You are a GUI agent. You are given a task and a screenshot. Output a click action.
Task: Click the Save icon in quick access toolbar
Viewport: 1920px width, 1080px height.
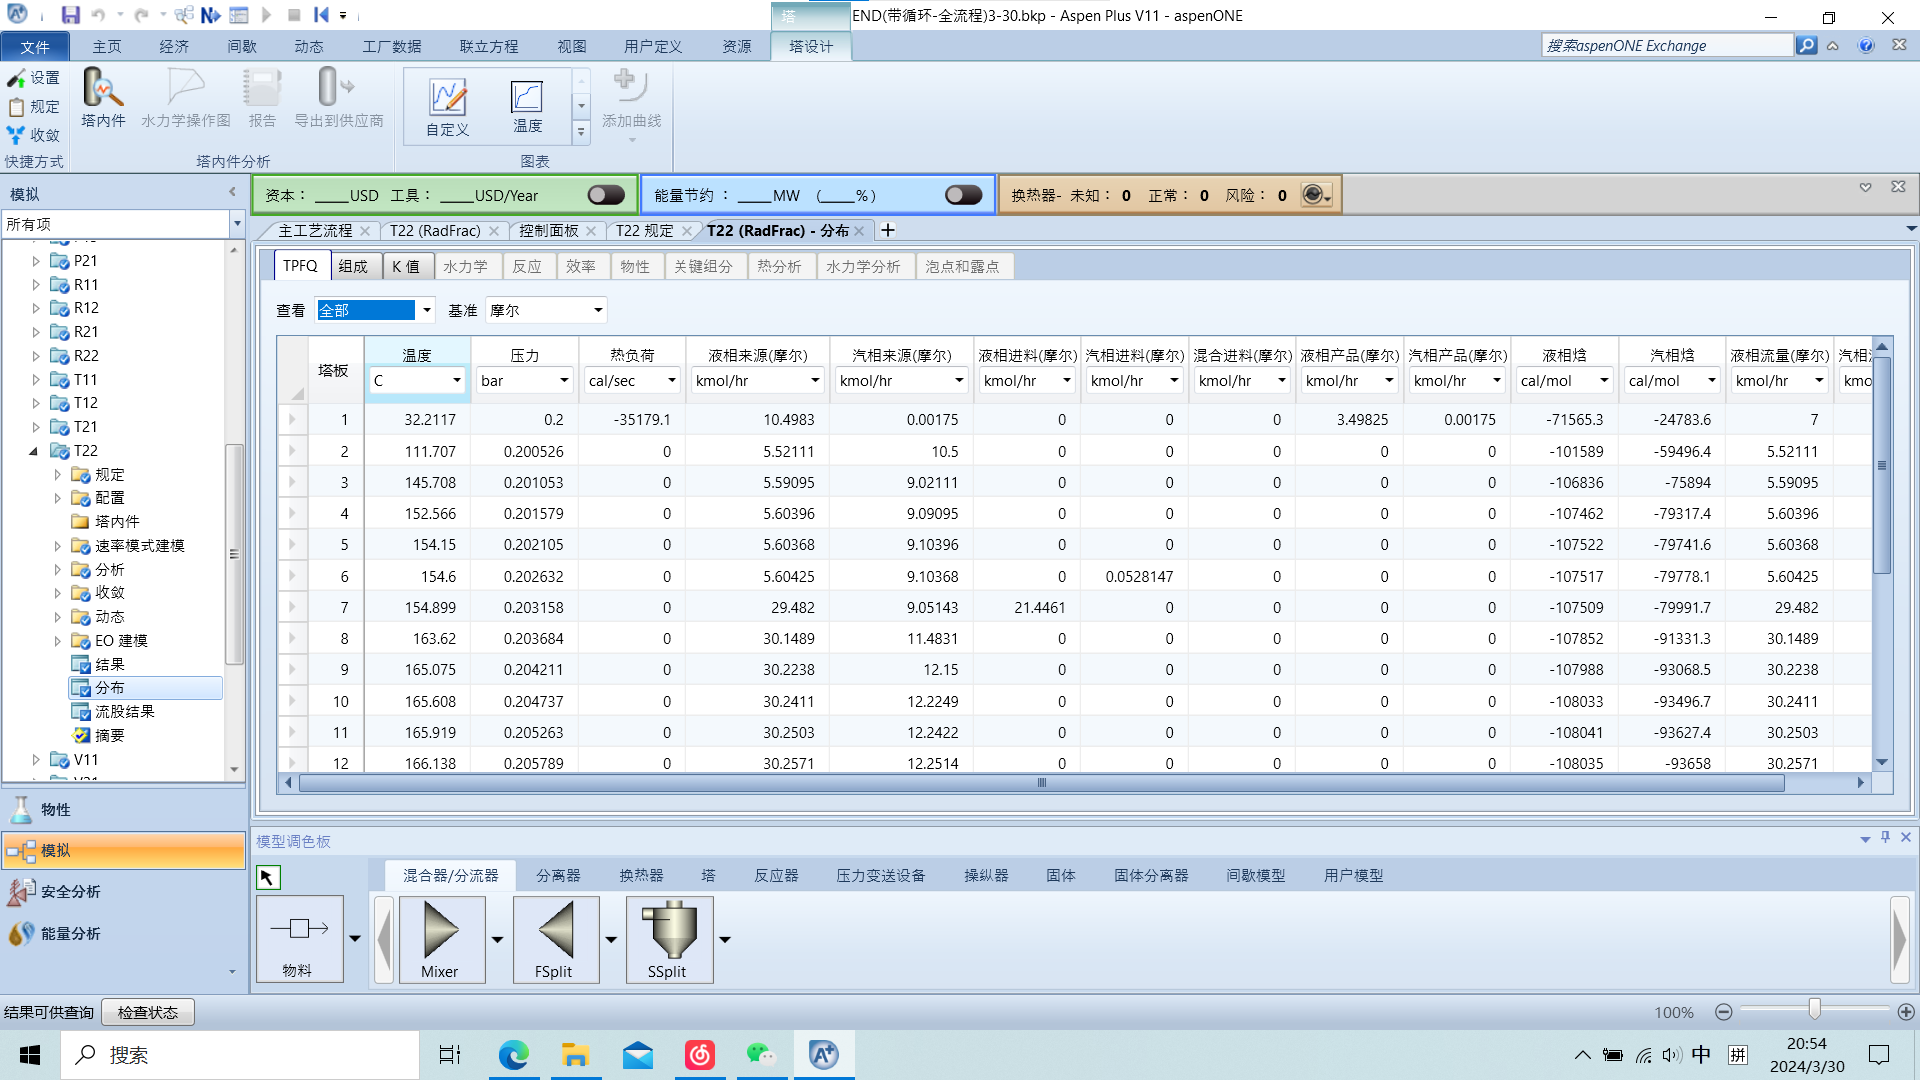[70, 15]
